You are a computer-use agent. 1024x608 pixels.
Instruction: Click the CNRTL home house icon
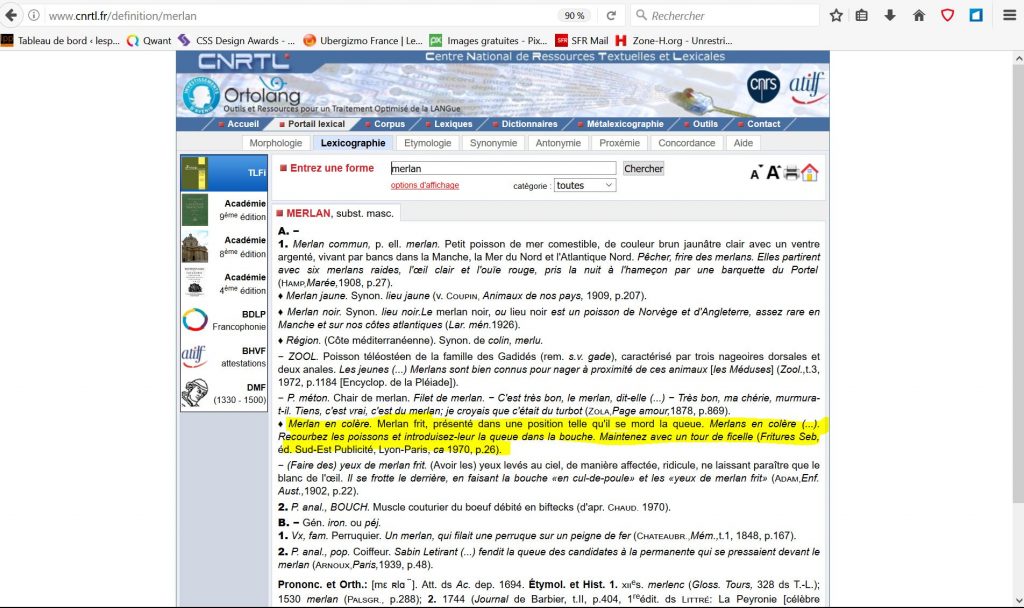pyautogui.click(x=809, y=172)
